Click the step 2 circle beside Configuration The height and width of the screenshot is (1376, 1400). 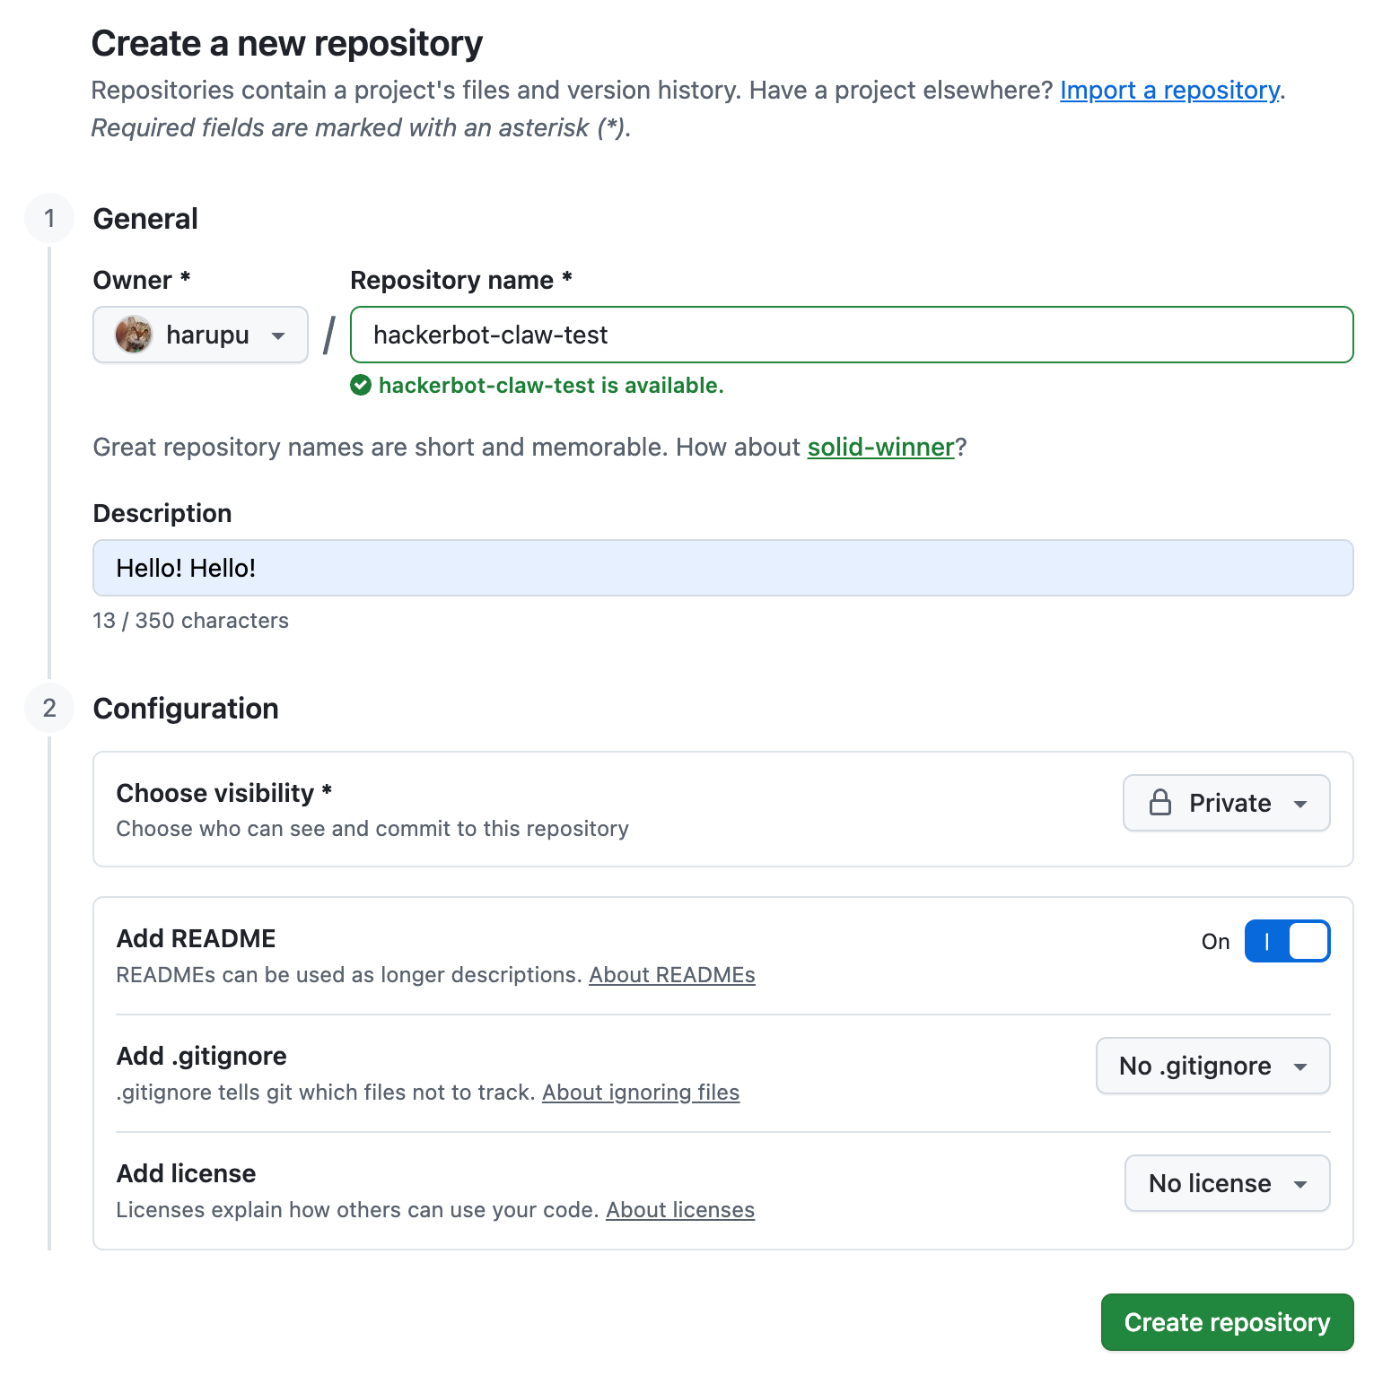pyautogui.click(x=48, y=708)
